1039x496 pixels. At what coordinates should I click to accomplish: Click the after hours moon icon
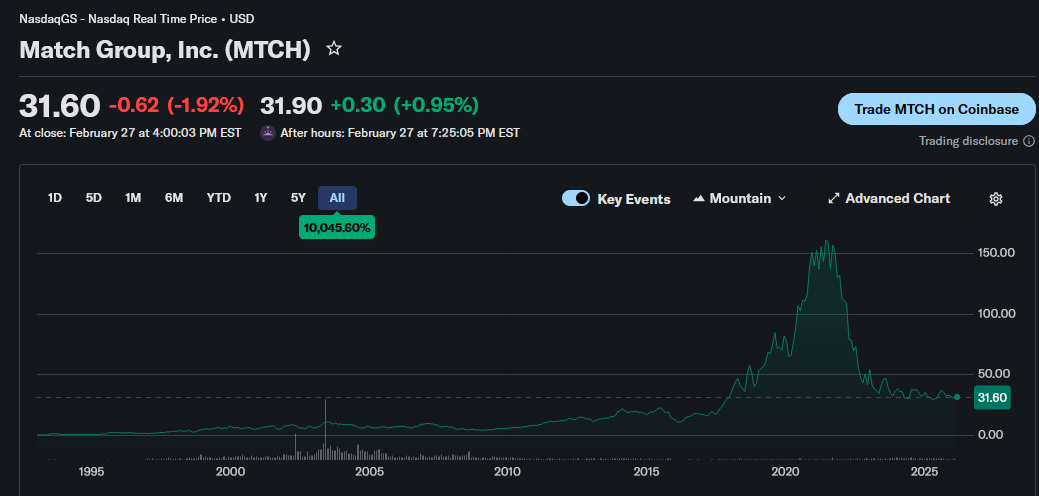tap(268, 132)
